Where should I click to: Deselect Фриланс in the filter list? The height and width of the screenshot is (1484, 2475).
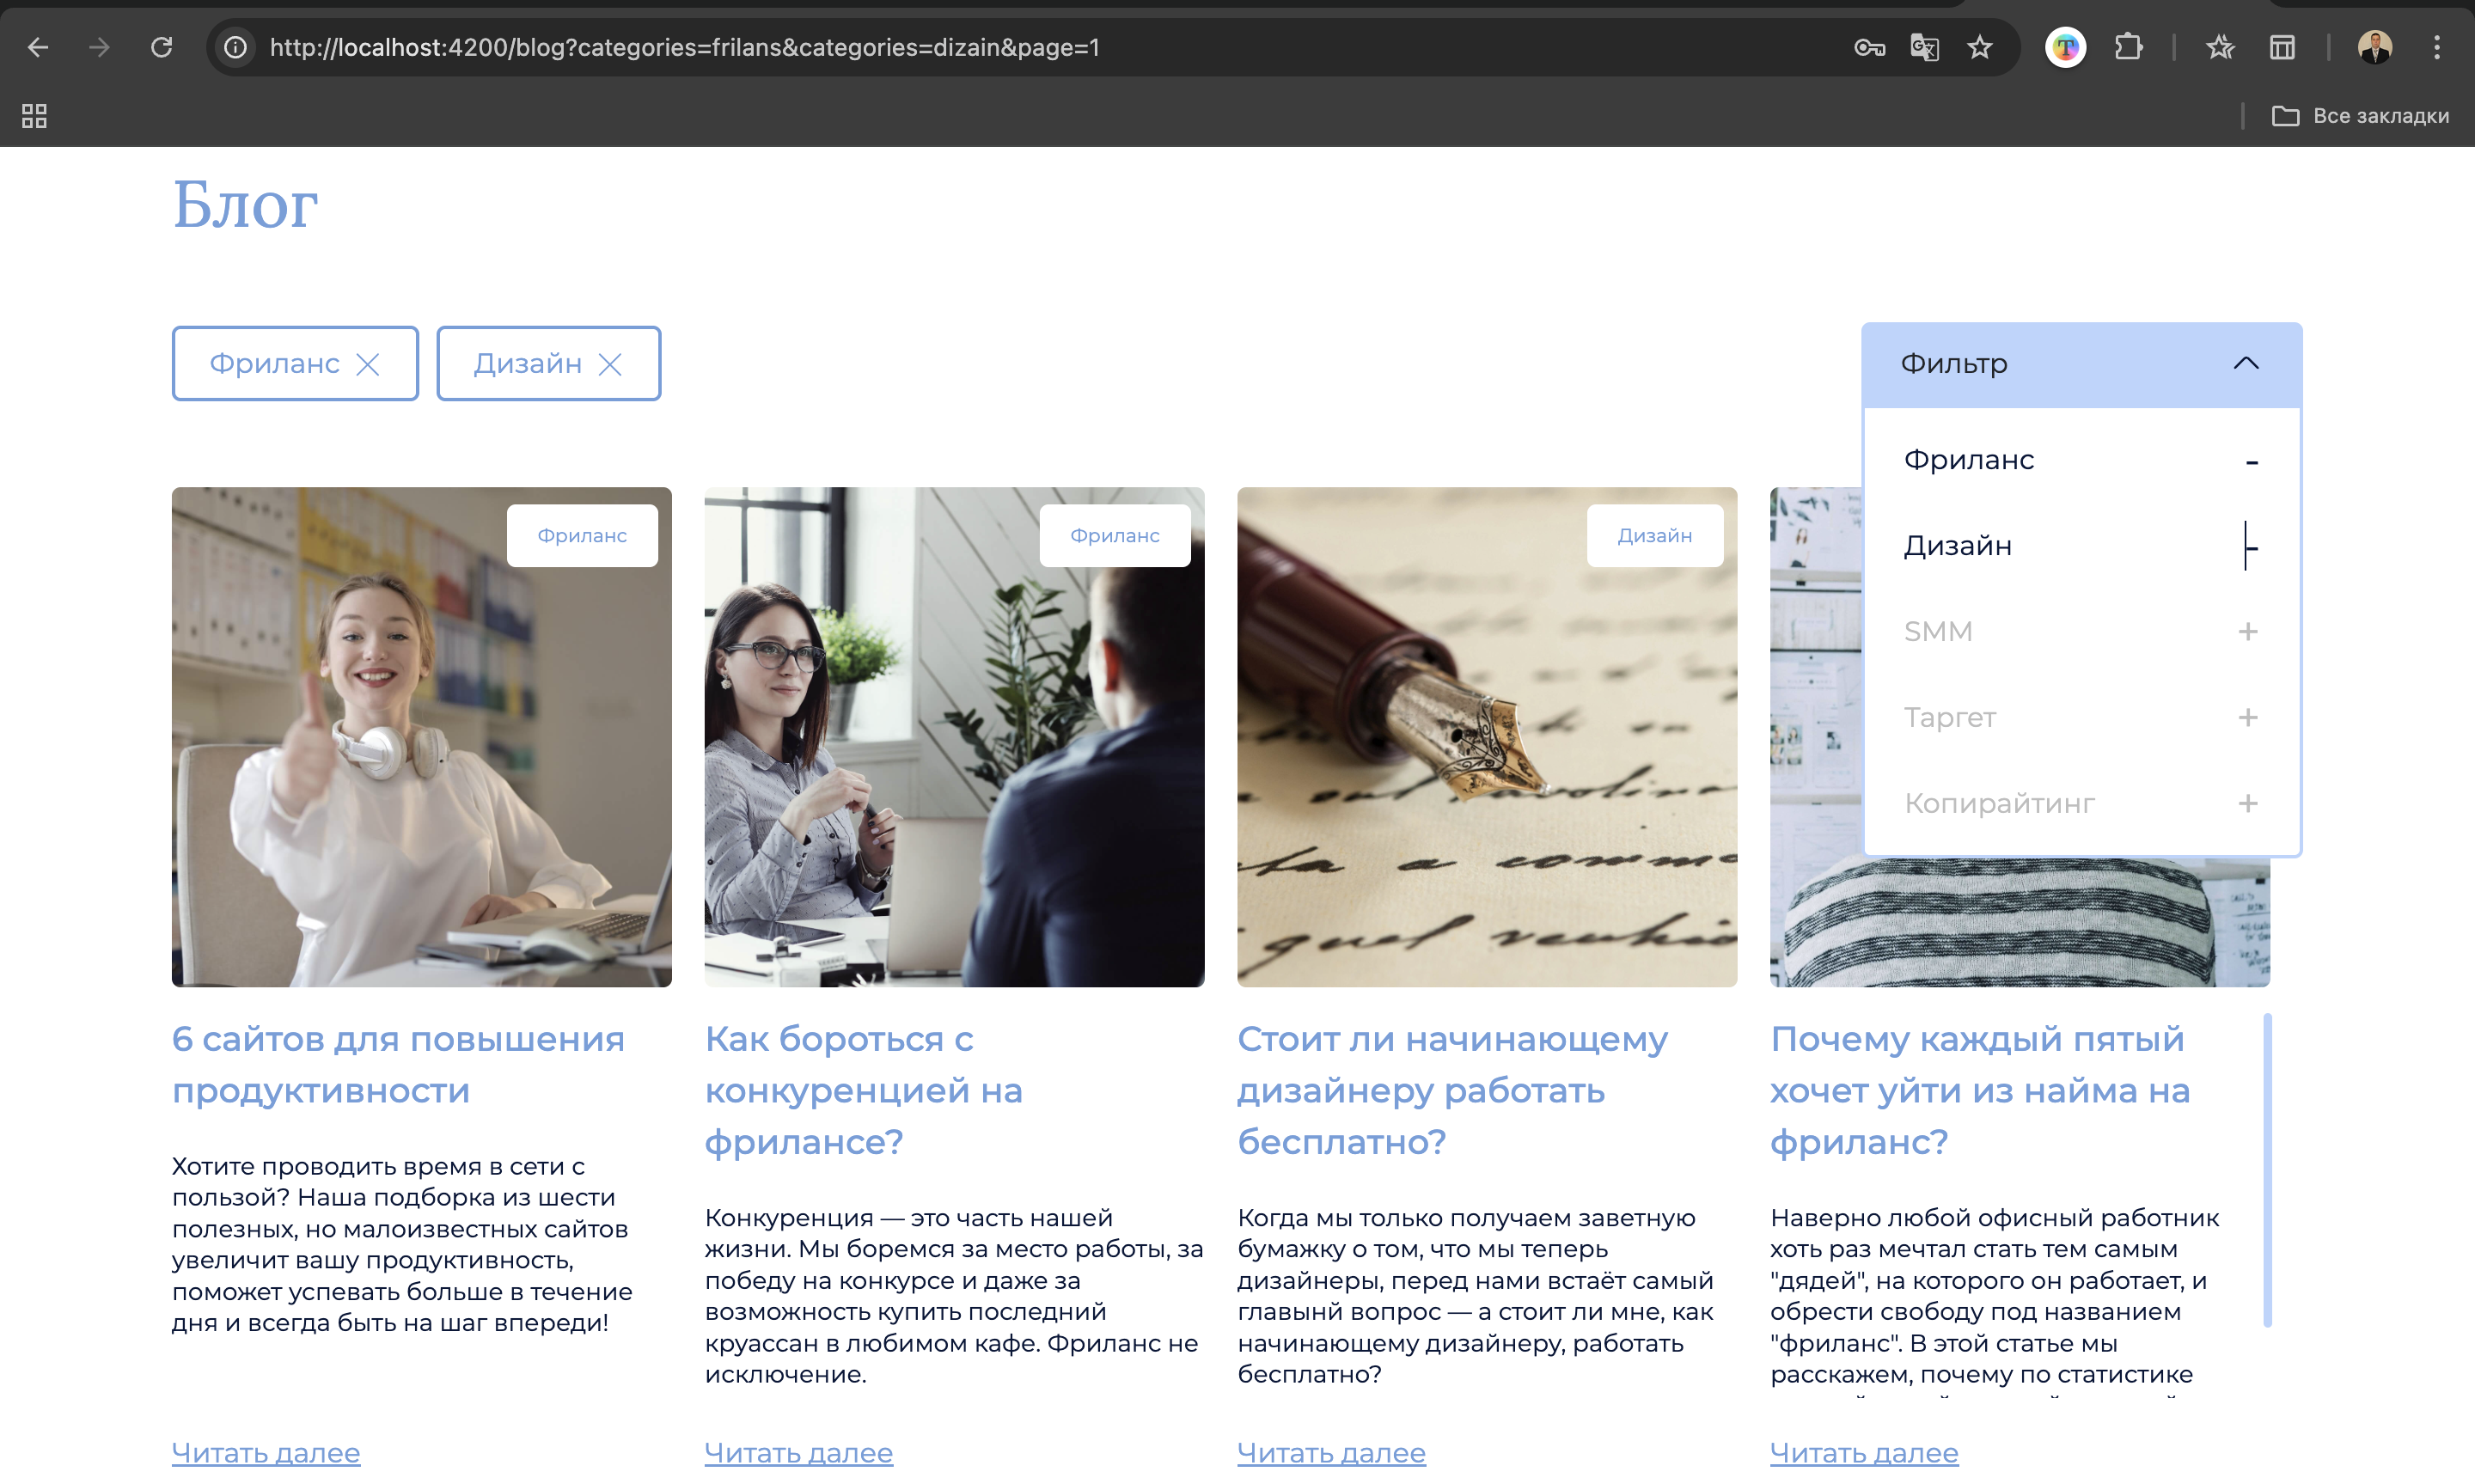pos(2081,460)
